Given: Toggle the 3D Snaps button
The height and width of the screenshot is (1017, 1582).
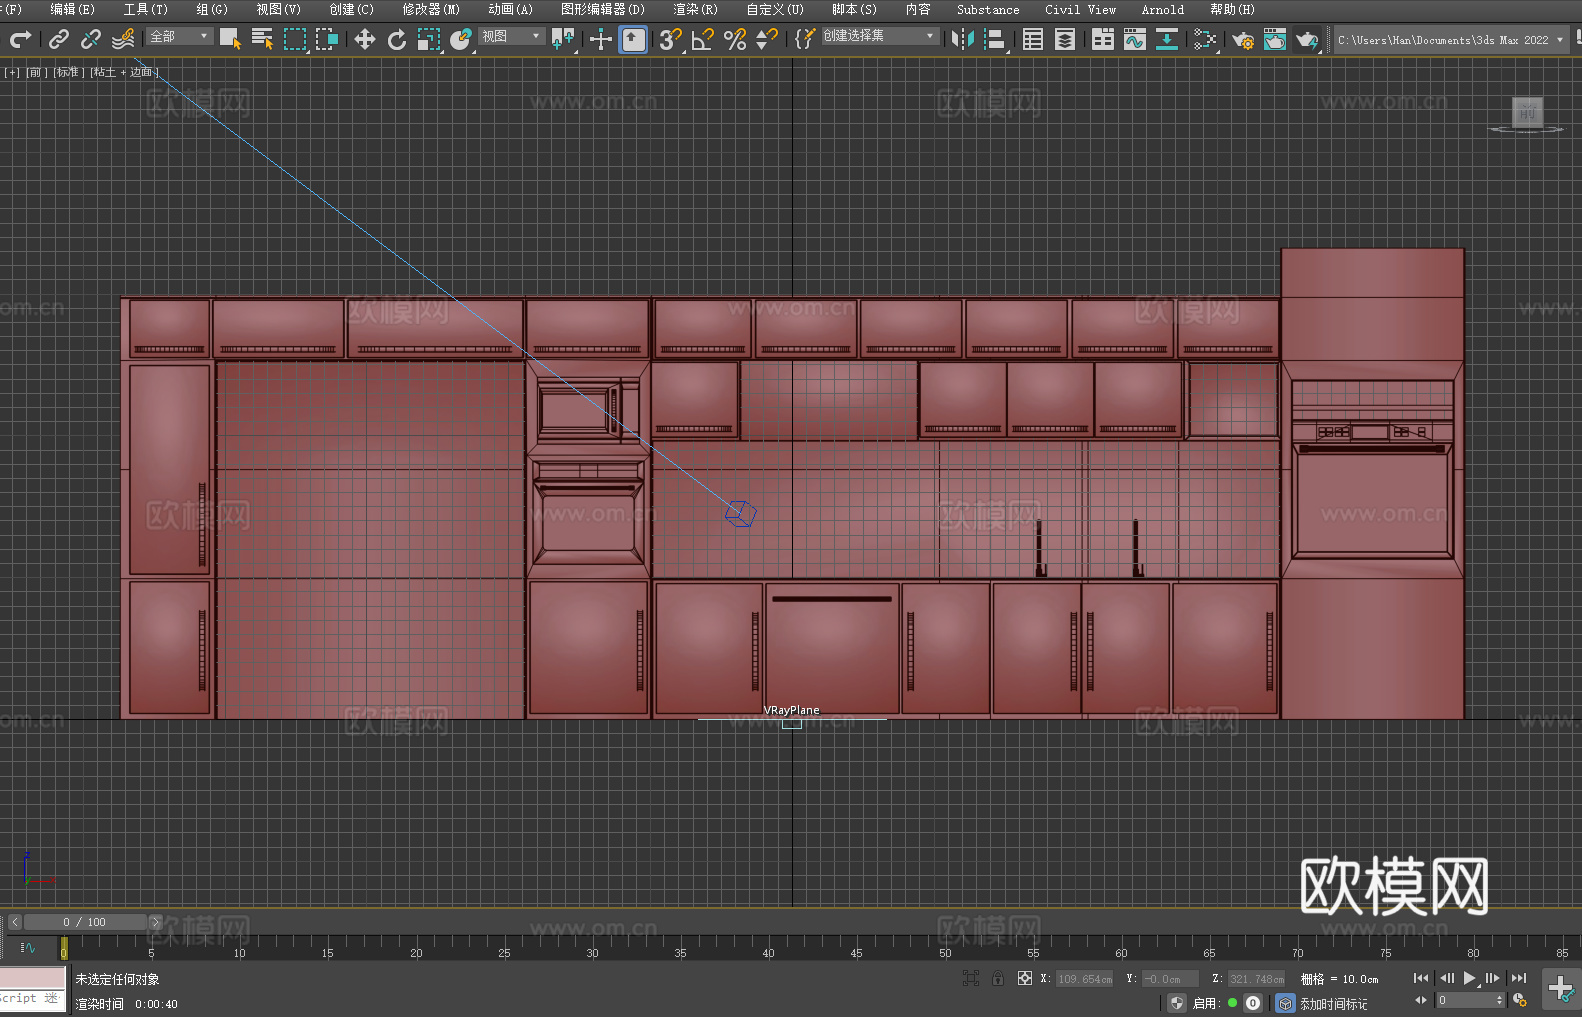Looking at the screenshot, I should [671, 39].
